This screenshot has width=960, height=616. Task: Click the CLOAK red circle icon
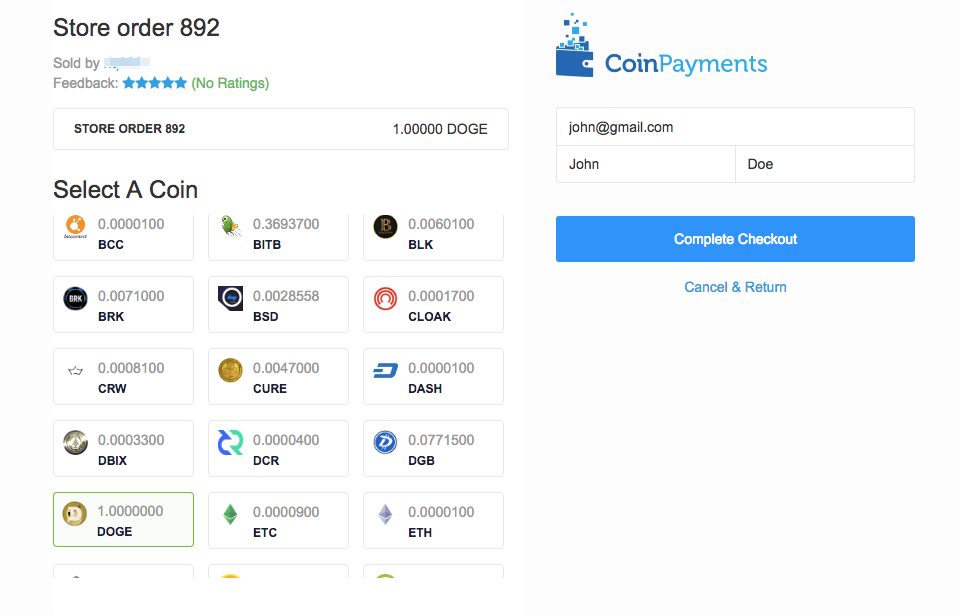385,299
